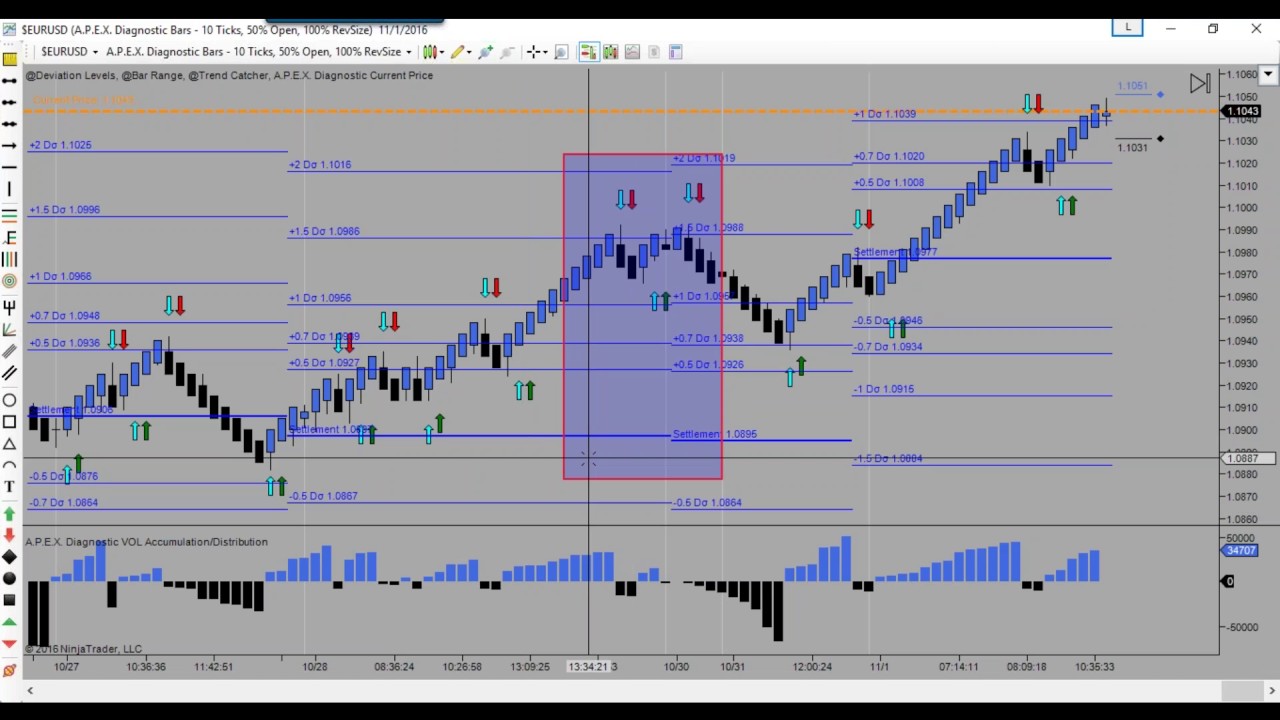Select the Arc drawing tool
The height and width of the screenshot is (720, 1280).
[9, 465]
